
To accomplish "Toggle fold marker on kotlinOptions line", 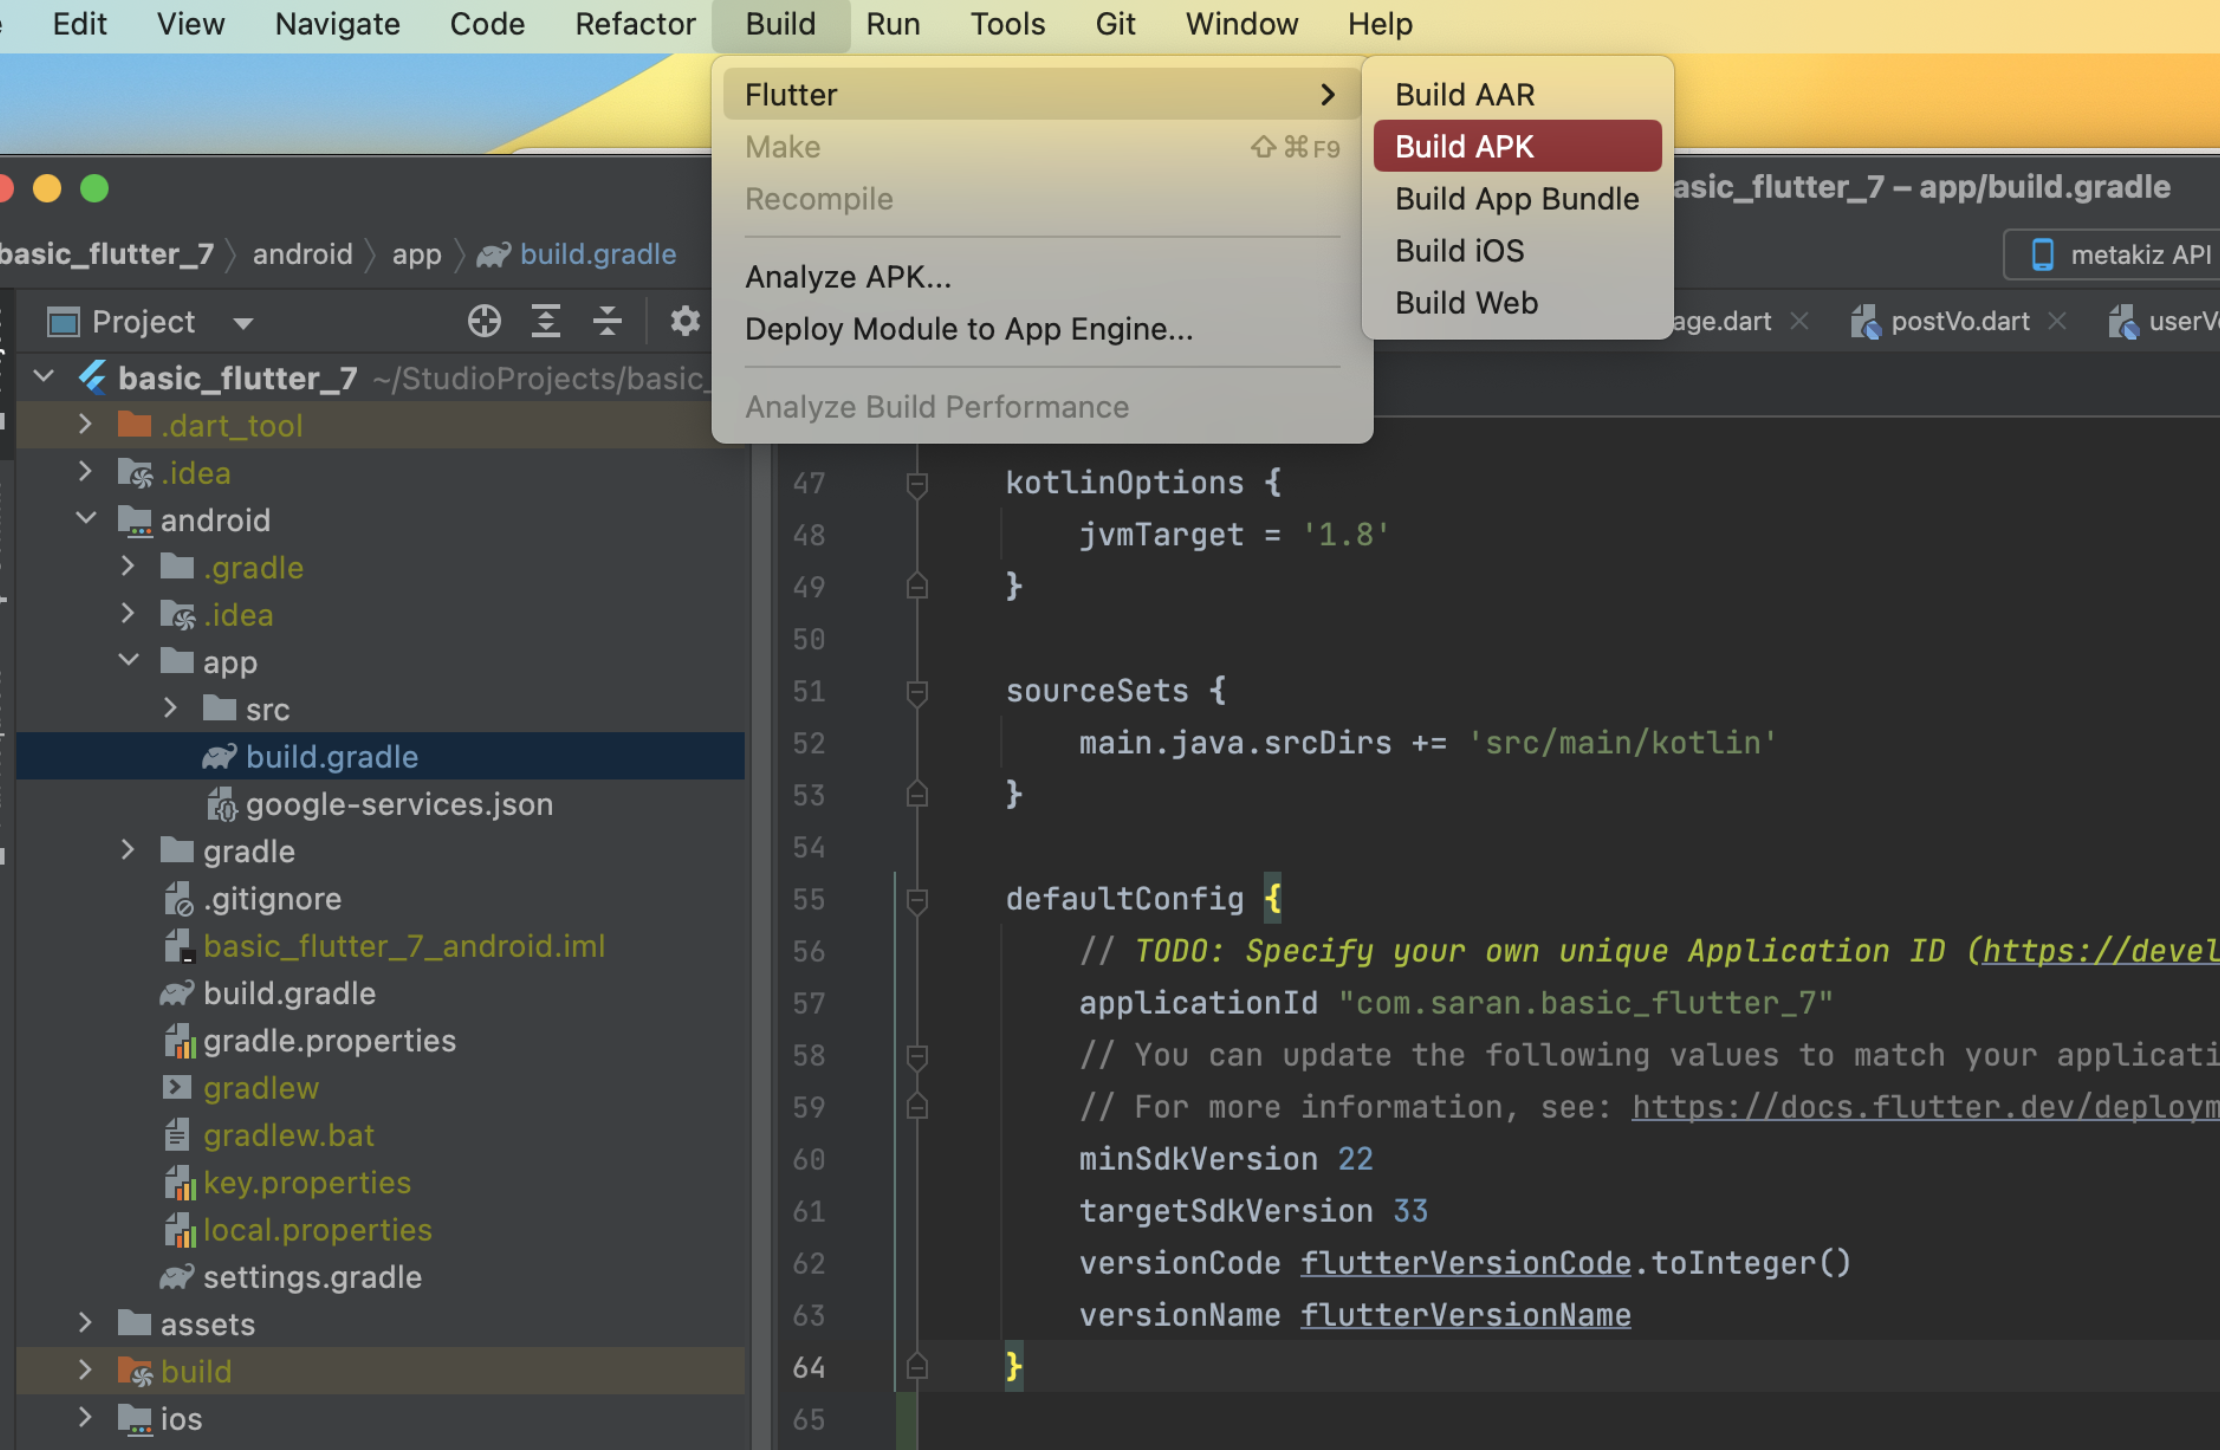I will [x=916, y=484].
